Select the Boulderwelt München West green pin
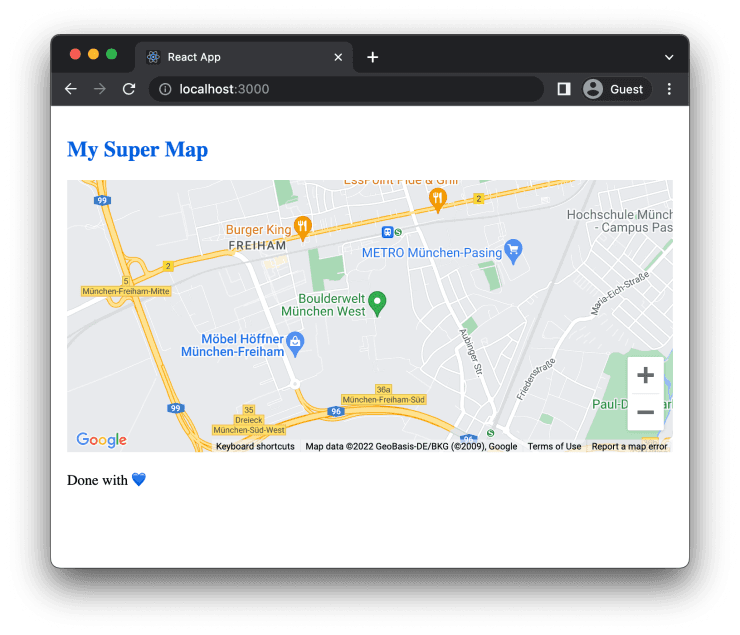Image resolution: width=740 pixels, height=635 pixels. (377, 302)
